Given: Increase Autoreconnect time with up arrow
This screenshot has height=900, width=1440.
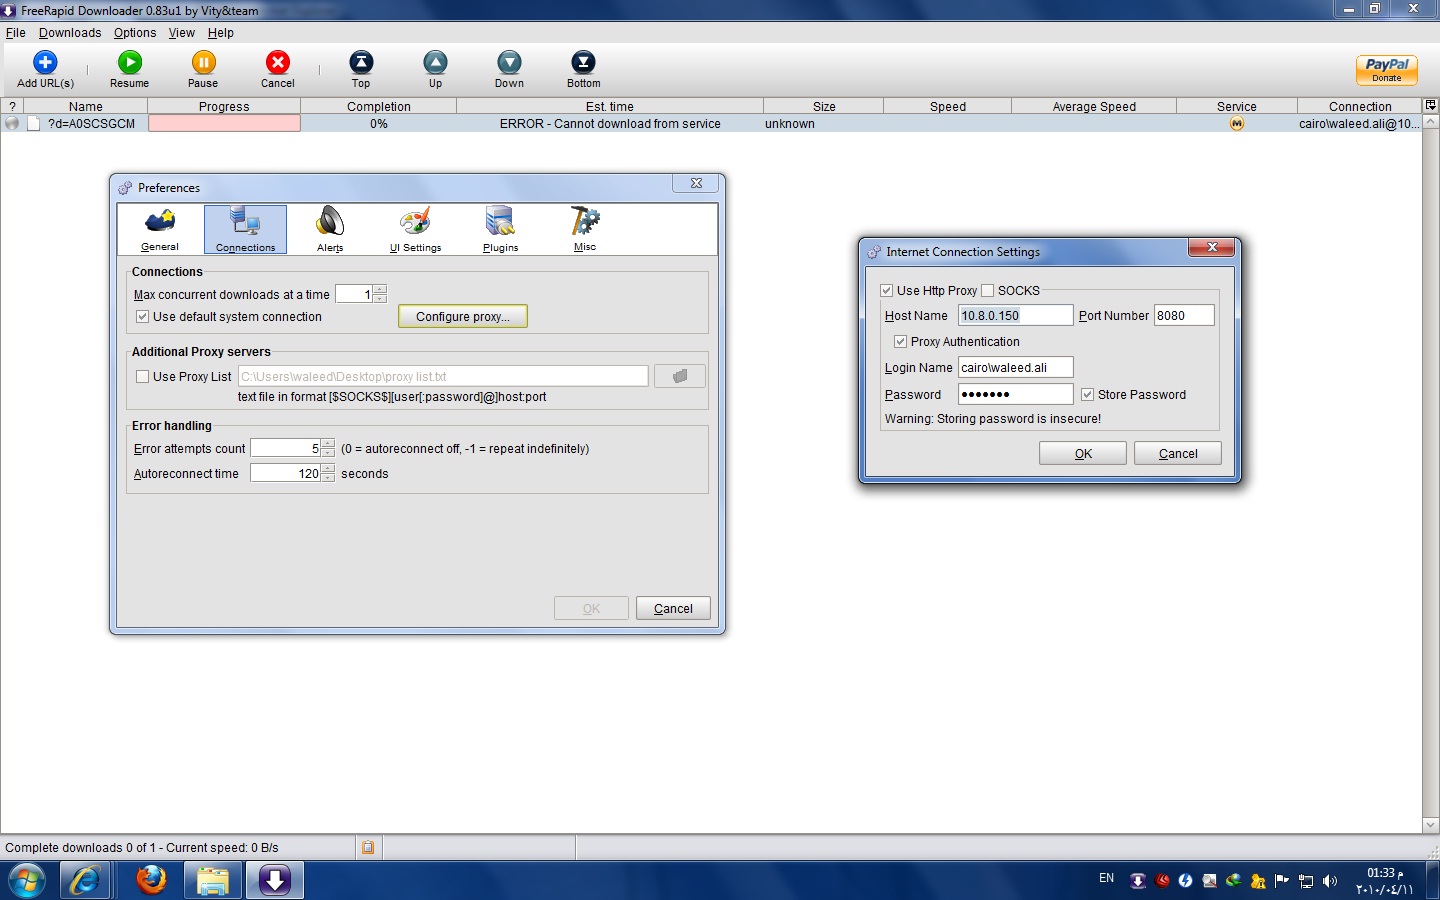Looking at the screenshot, I should click(x=328, y=469).
